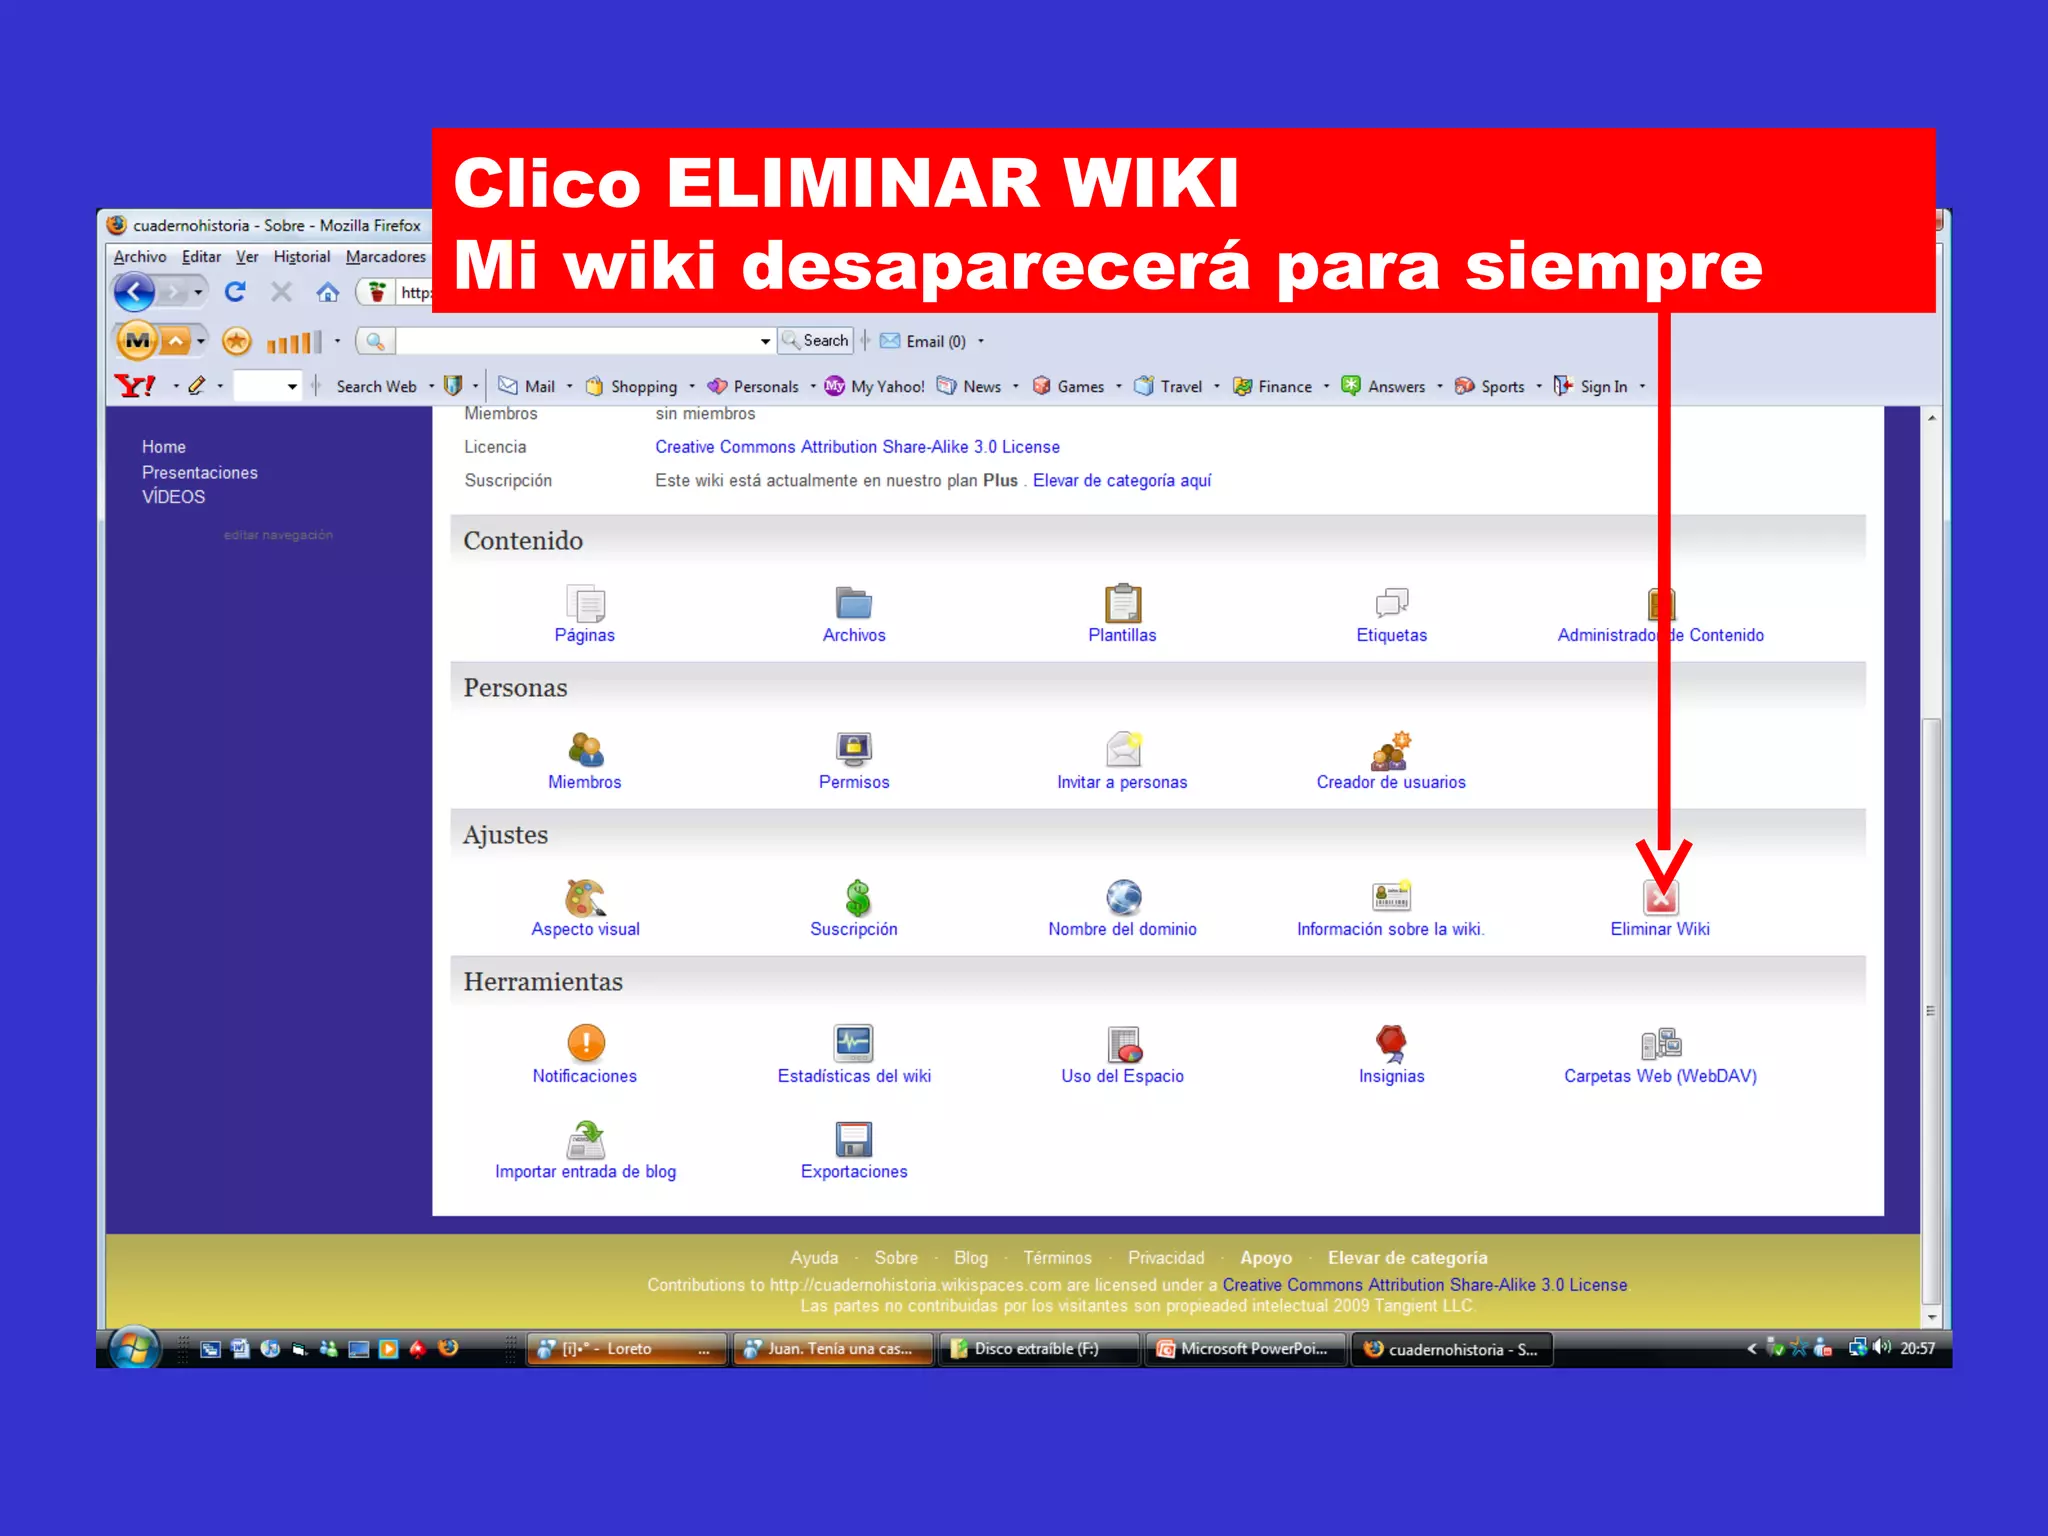
Task: Reload the page with the refresh icon
Action: pos(235,291)
